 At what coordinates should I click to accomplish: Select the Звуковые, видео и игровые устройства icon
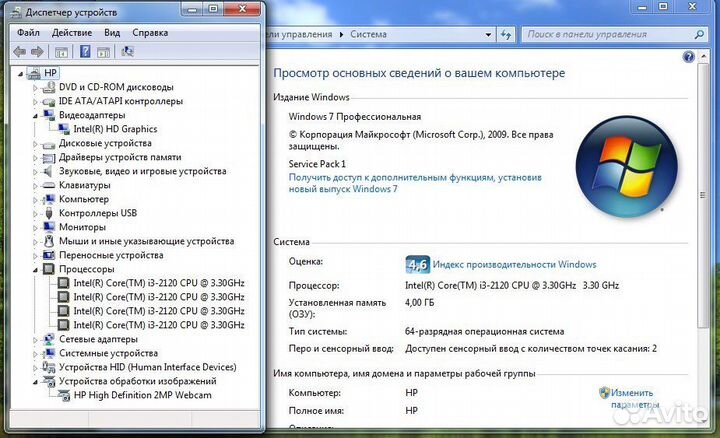pyautogui.click(x=48, y=171)
